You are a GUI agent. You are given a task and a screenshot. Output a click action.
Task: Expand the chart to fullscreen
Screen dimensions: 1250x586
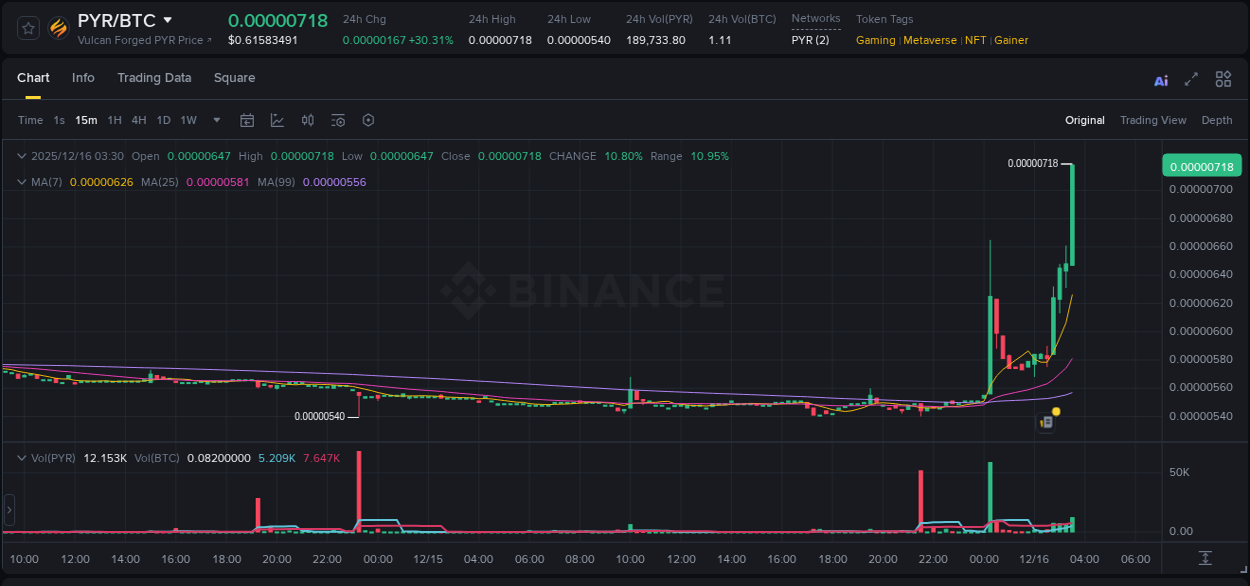coord(1191,79)
